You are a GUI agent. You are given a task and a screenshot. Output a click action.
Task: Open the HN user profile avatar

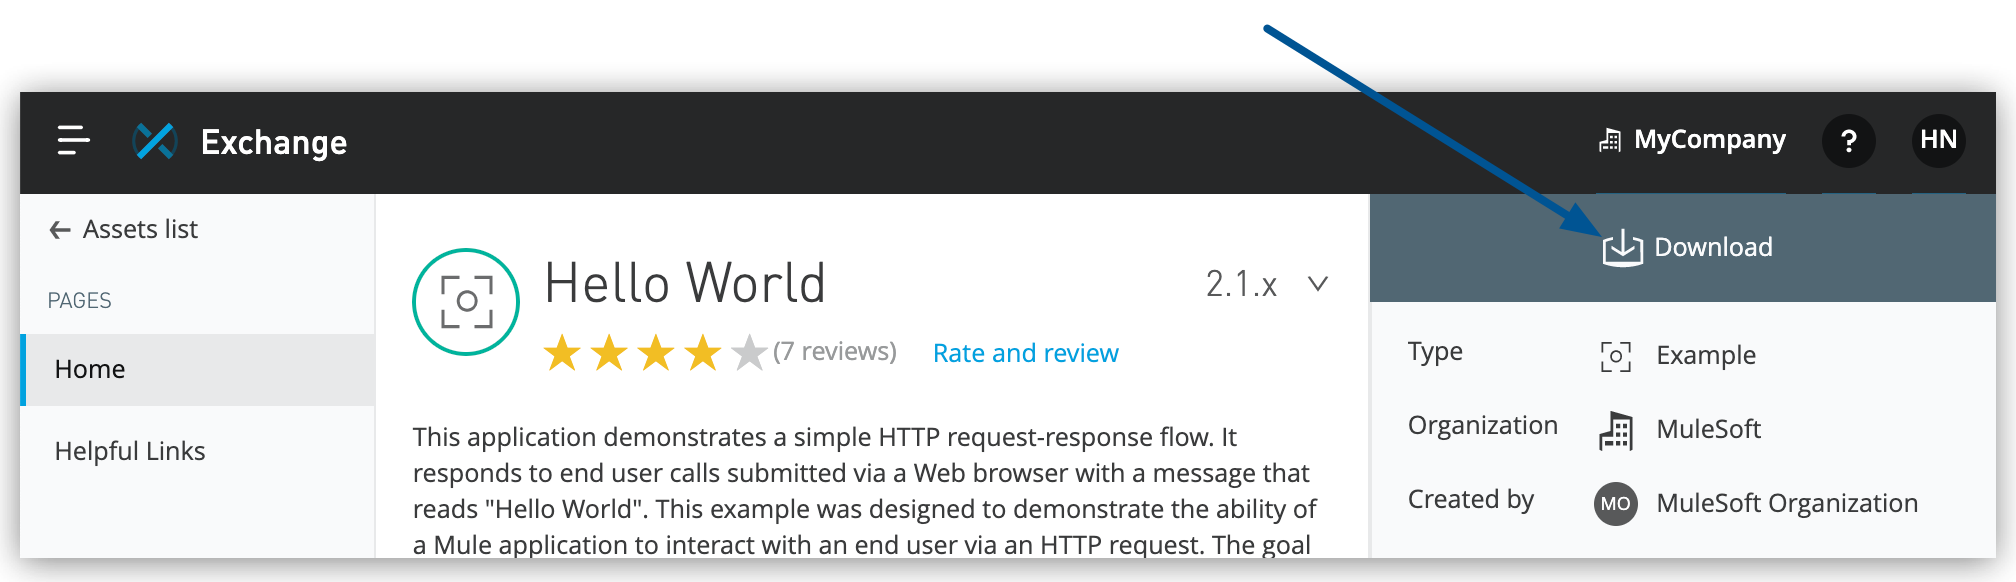[x=1938, y=140]
